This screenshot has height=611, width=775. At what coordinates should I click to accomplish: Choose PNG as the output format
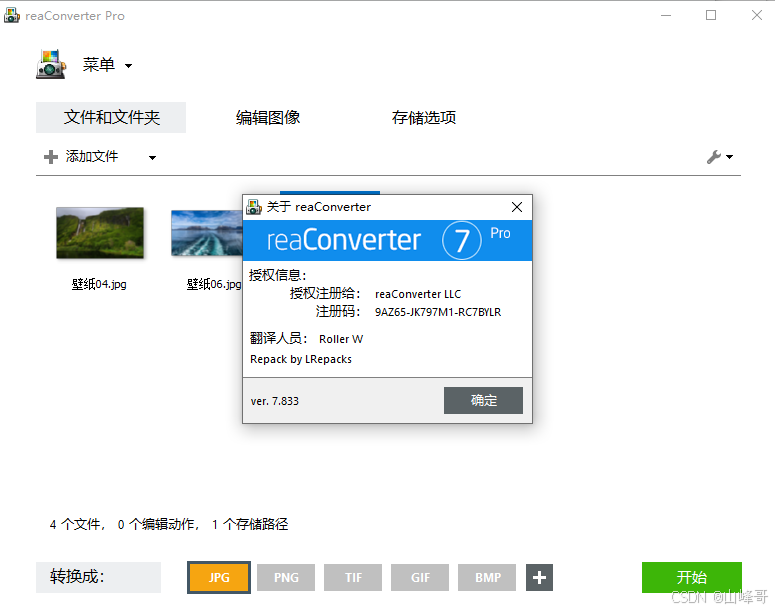[x=286, y=577]
